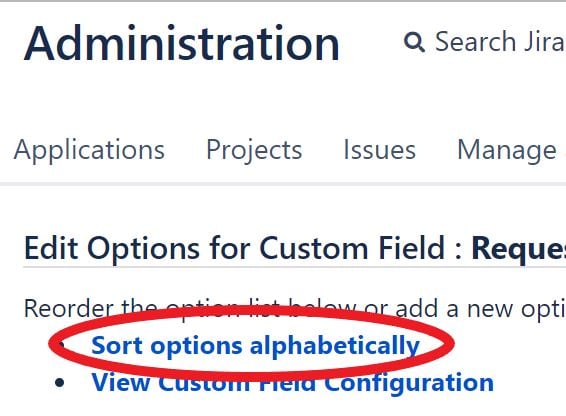Open the Applications admin tab

pos(89,150)
